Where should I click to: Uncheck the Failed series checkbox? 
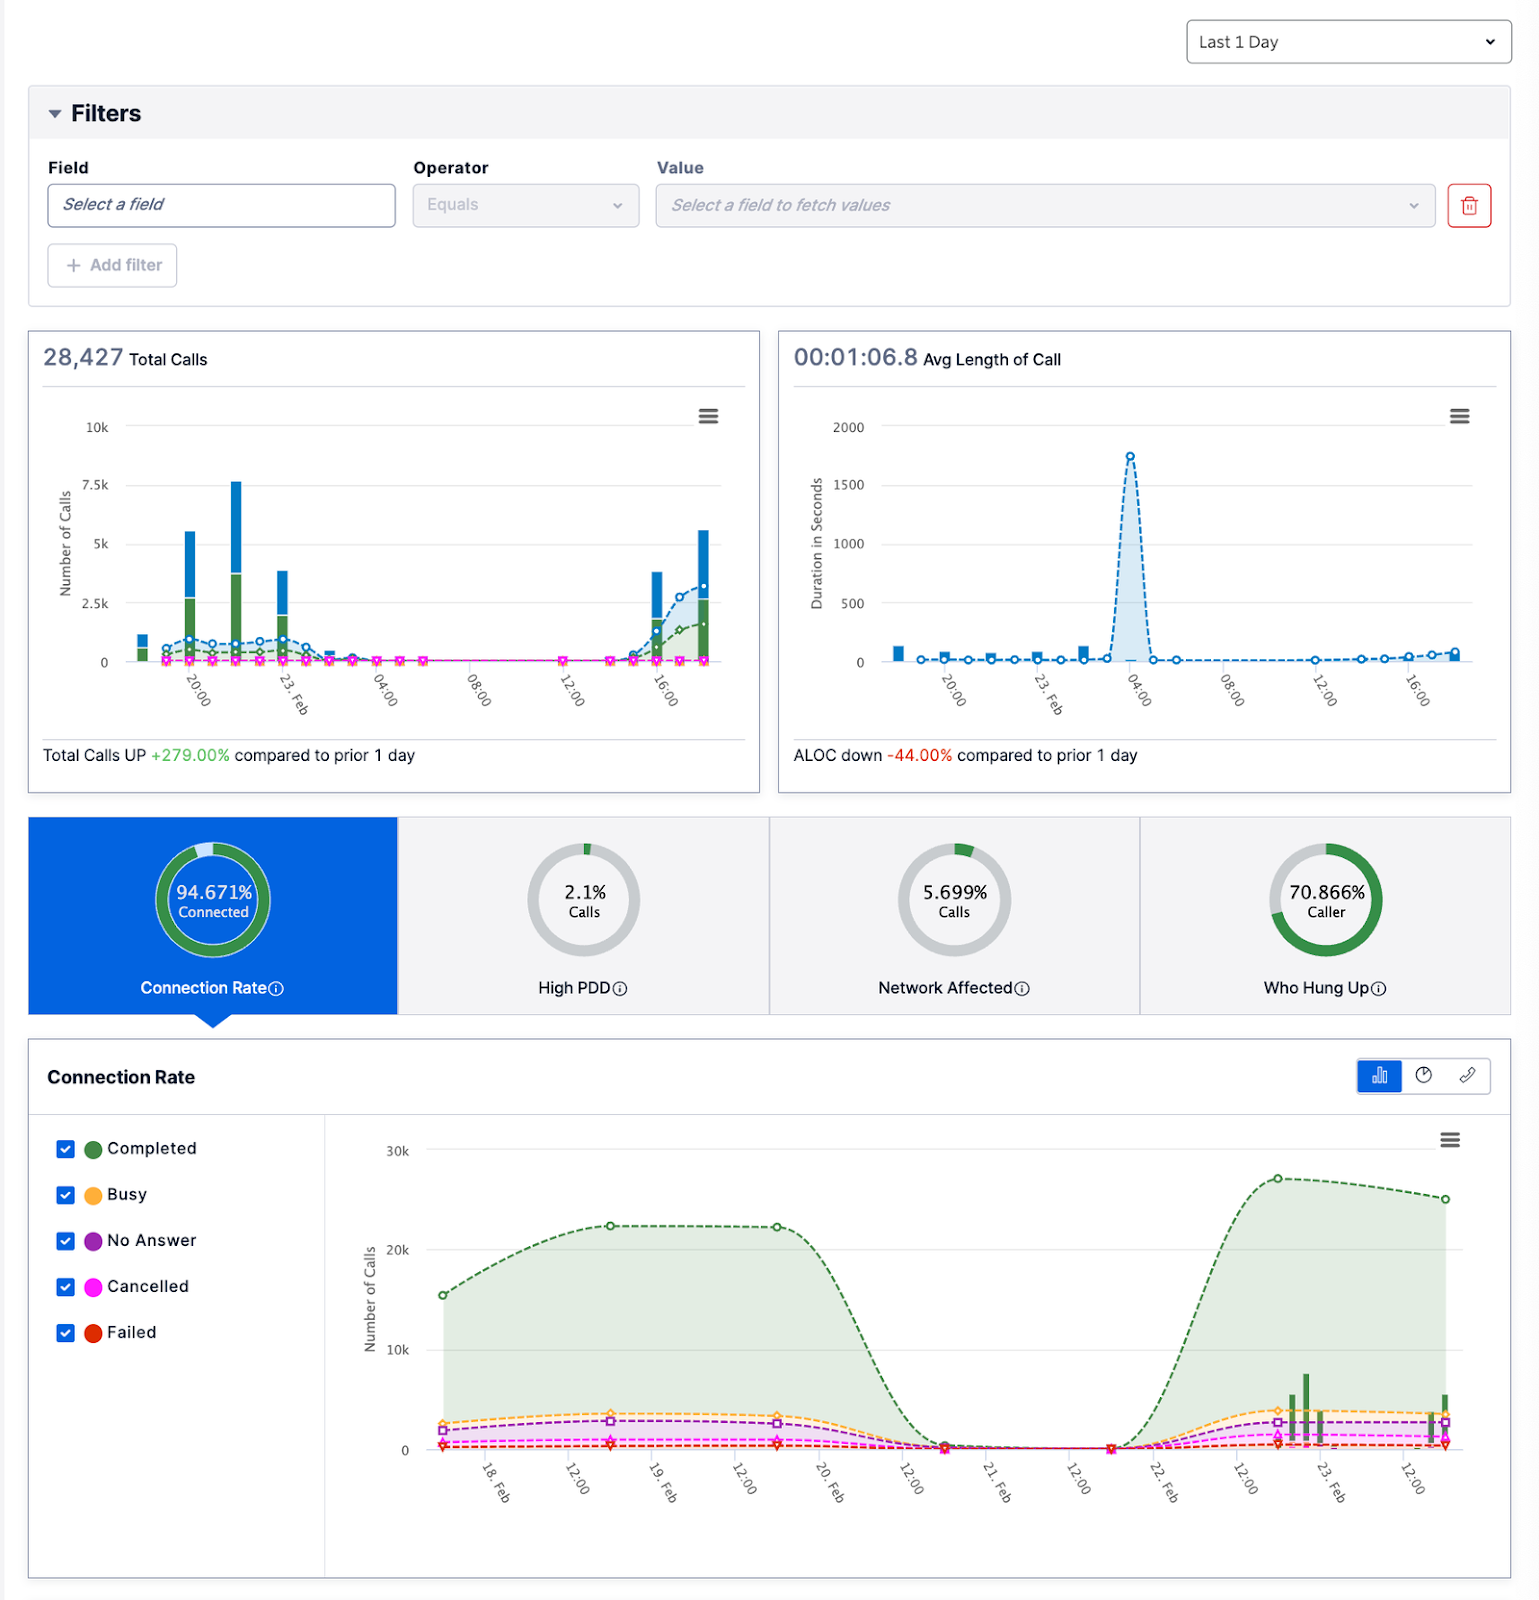pyautogui.click(x=66, y=1333)
